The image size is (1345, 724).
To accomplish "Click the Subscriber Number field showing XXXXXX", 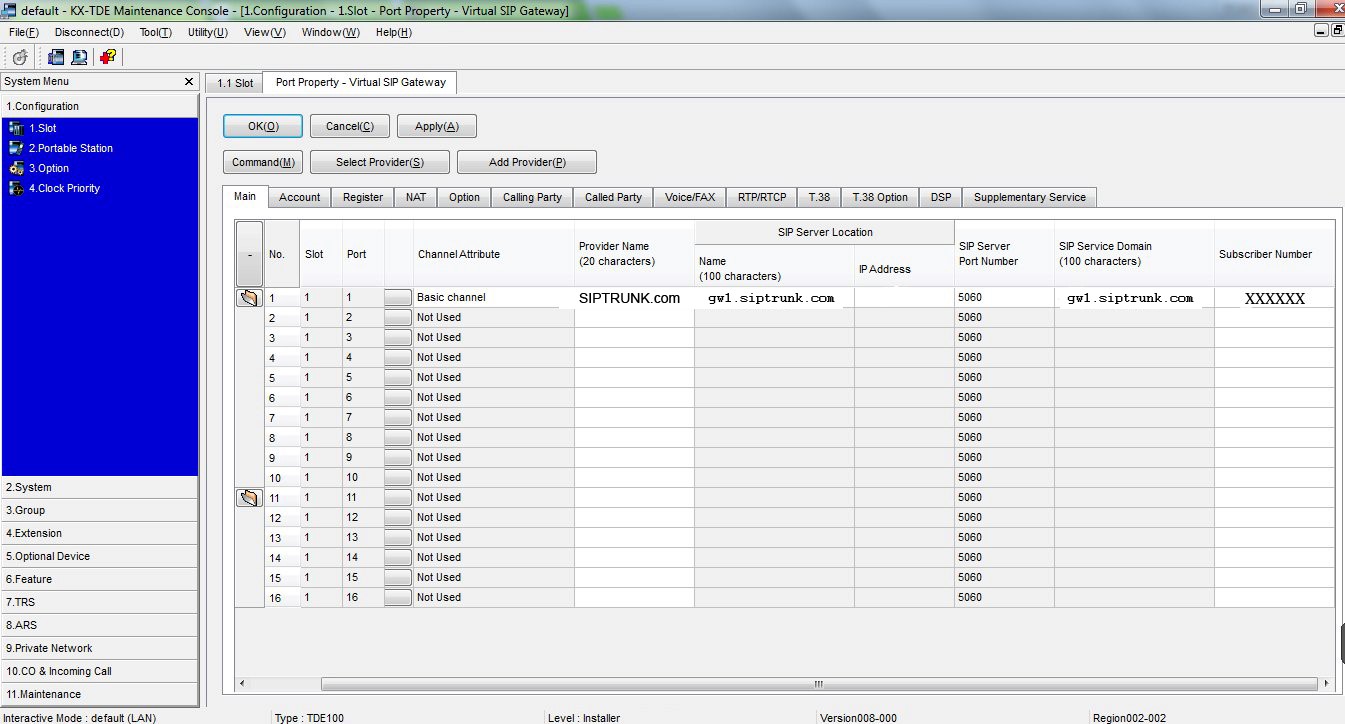I will tap(1275, 298).
